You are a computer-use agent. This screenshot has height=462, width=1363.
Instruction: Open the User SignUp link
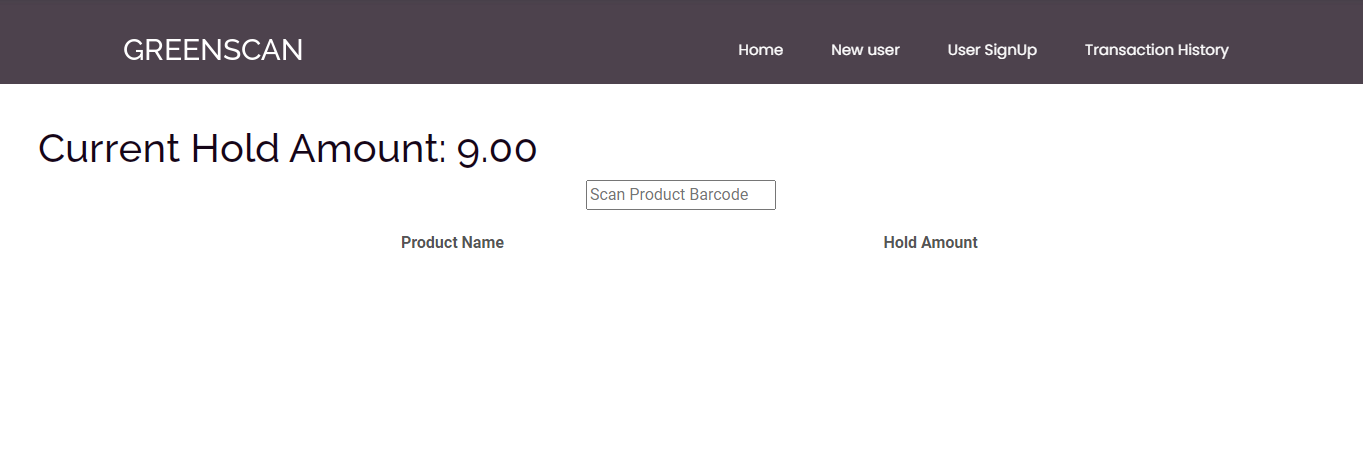point(992,50)
